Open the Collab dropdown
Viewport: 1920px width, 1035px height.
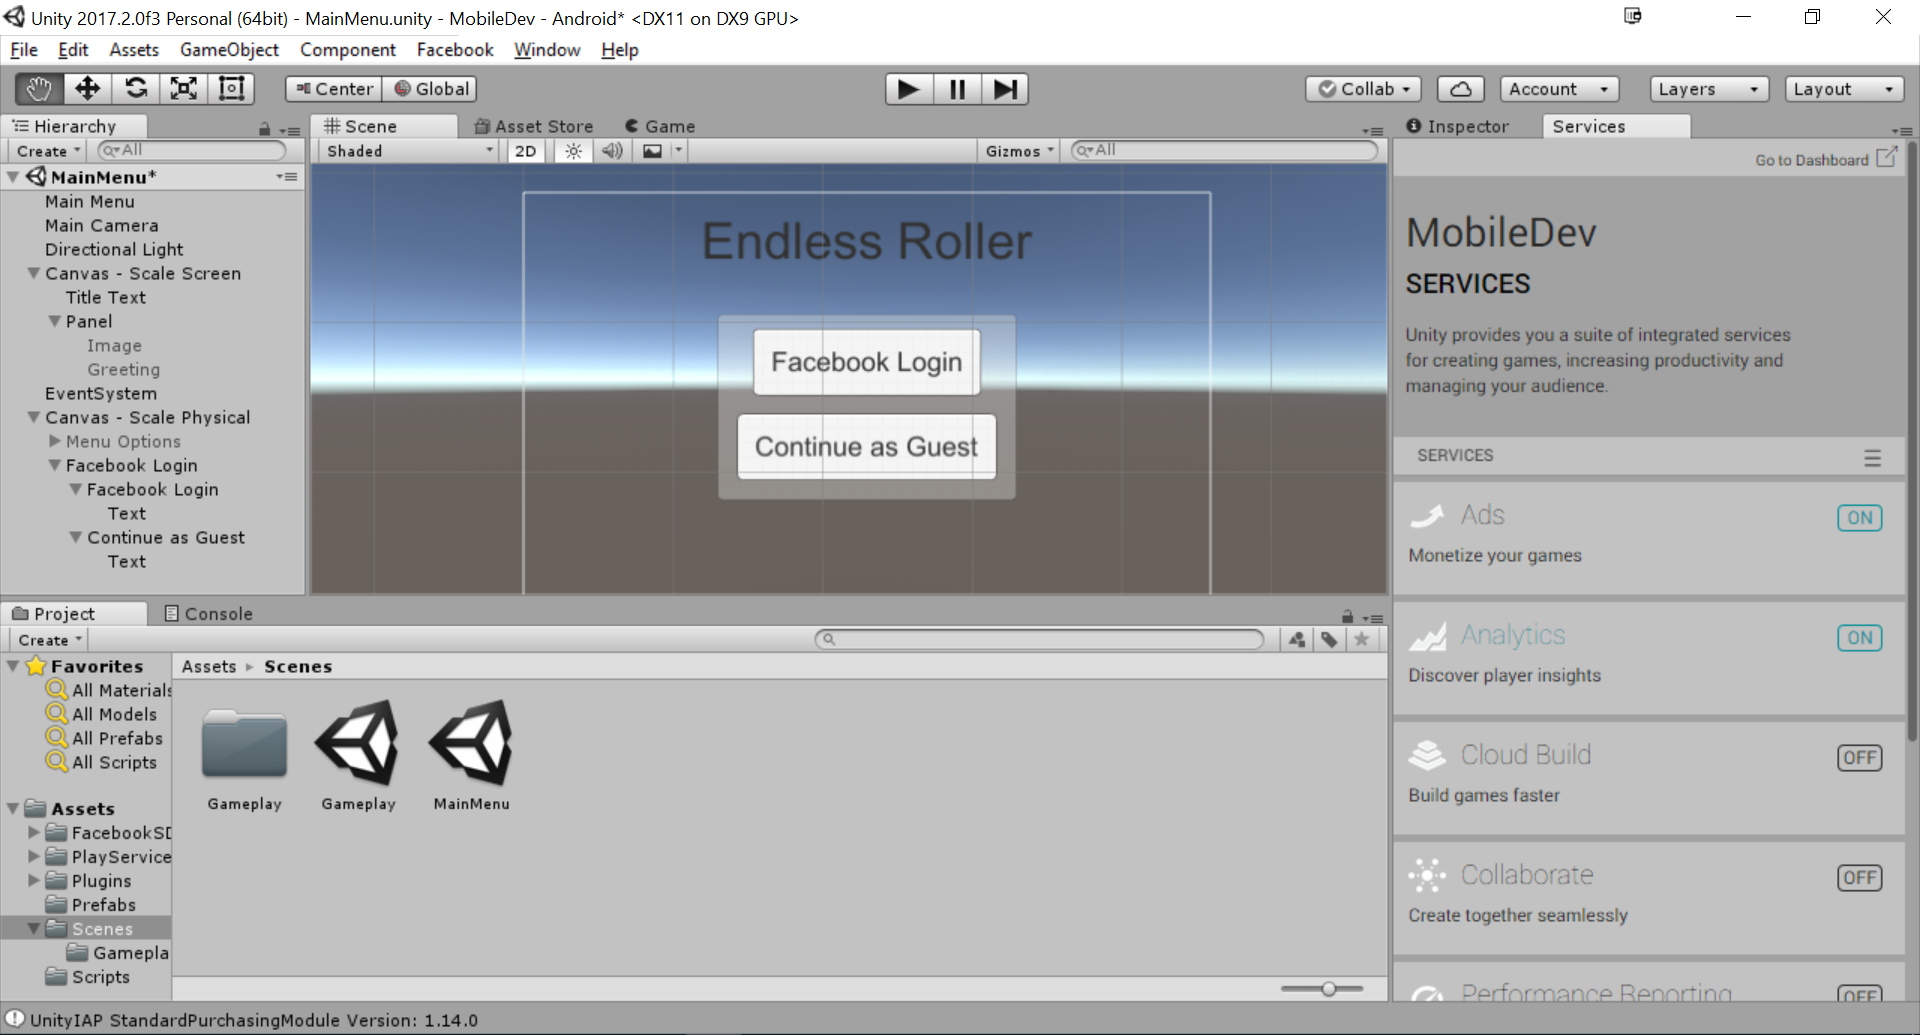click(1363, 89)
